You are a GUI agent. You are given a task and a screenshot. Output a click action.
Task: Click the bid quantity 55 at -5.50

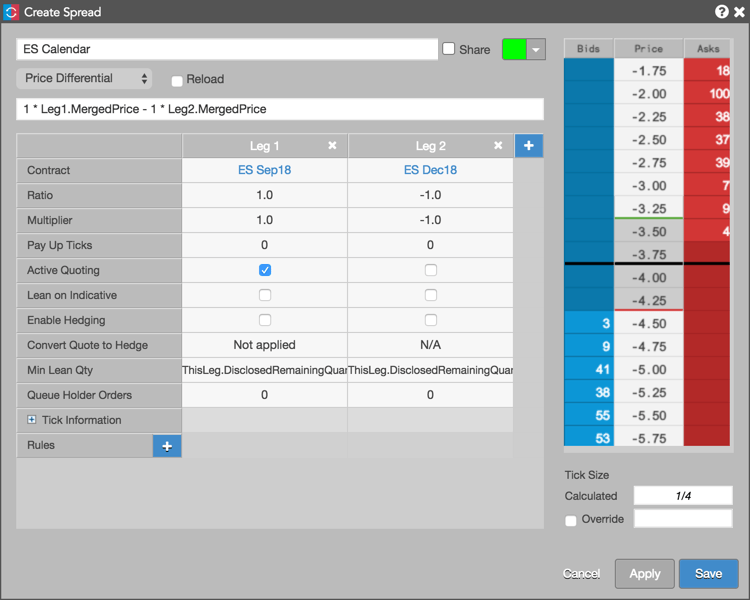[x=589, y=415]
